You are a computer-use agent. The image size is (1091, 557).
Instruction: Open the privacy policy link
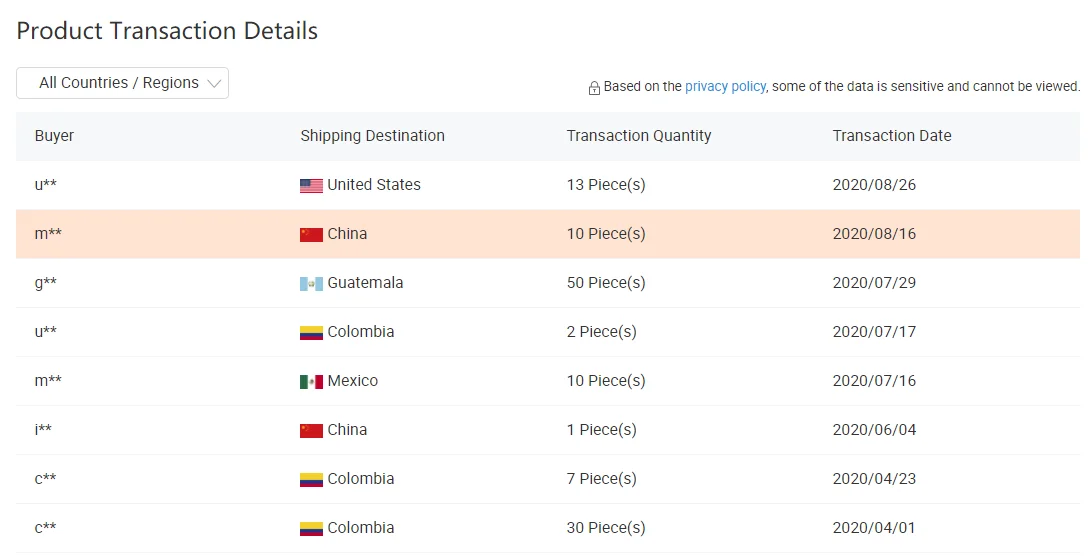click(725, 86)
